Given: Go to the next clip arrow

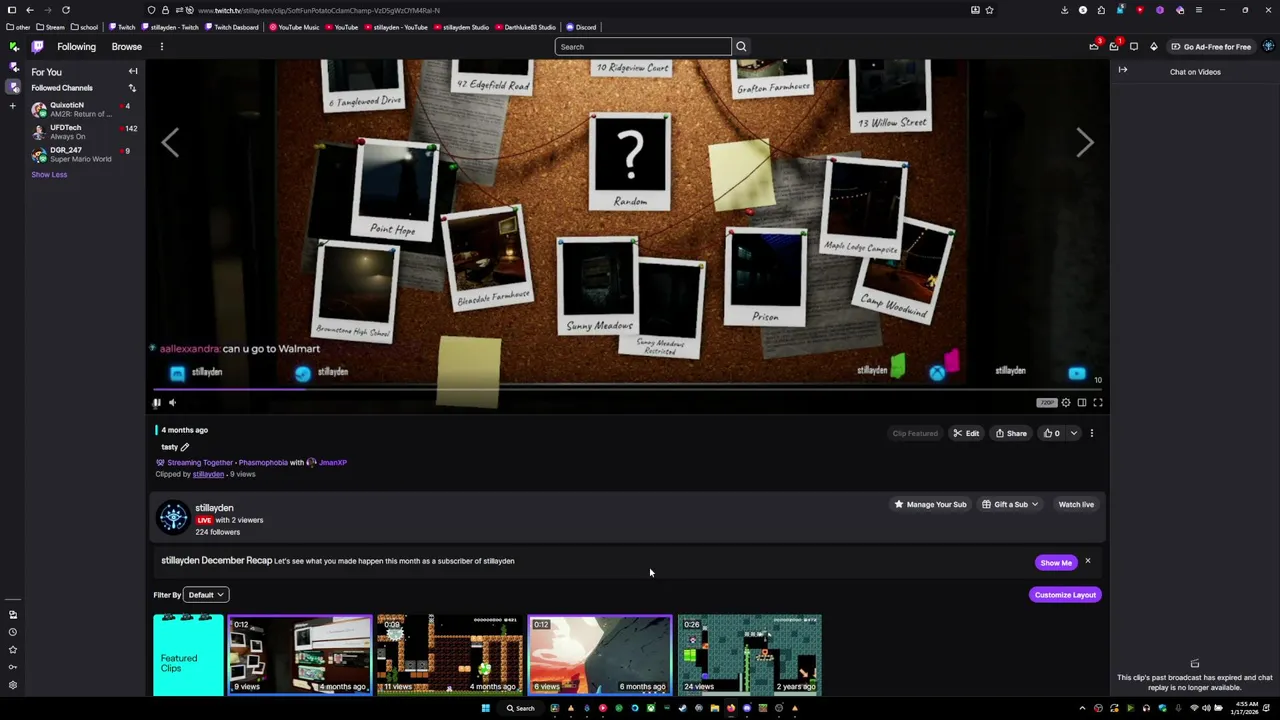Looking at the screenshot, I should pos(1085,143).
